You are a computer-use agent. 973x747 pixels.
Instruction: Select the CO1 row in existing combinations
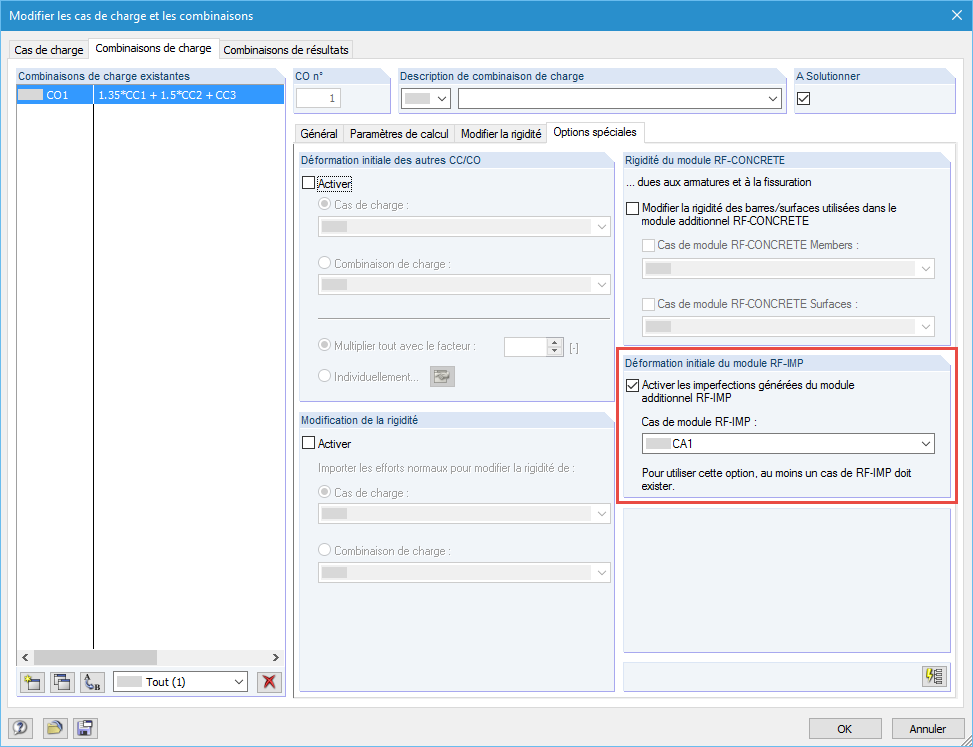coord(150,95)
